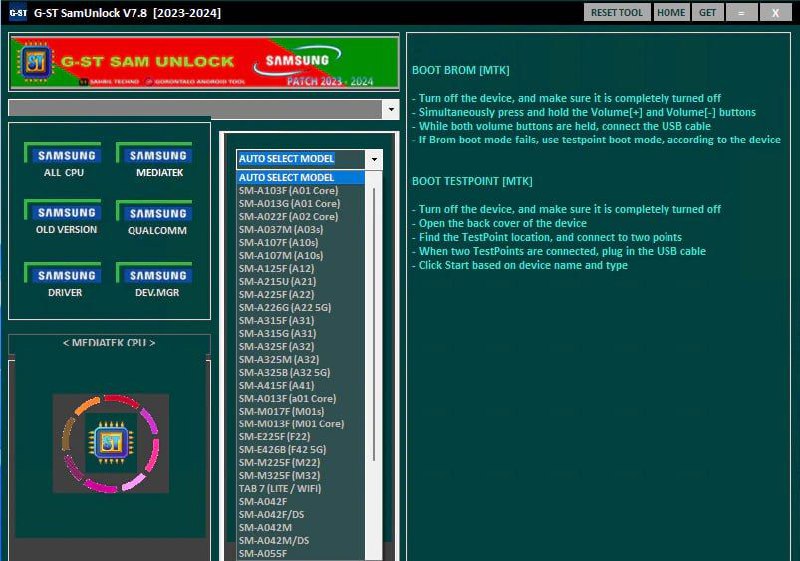Select SM-M013F (M01 Core) model
Image resolution: width=800 pixels, height=561 pixels.
301,424
